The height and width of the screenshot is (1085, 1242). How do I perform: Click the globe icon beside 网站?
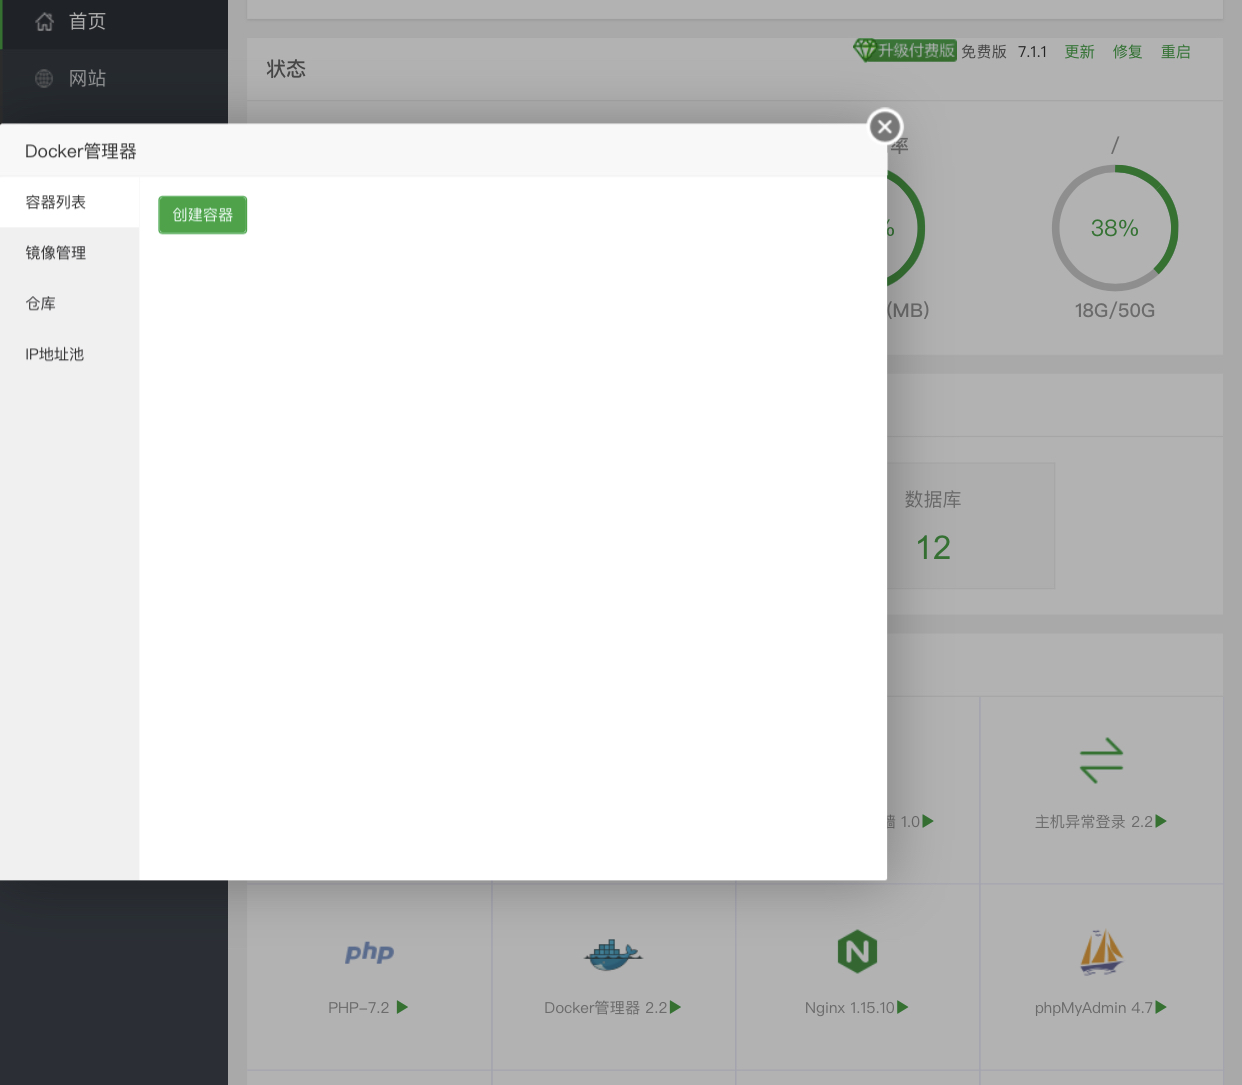click(44, 78)
